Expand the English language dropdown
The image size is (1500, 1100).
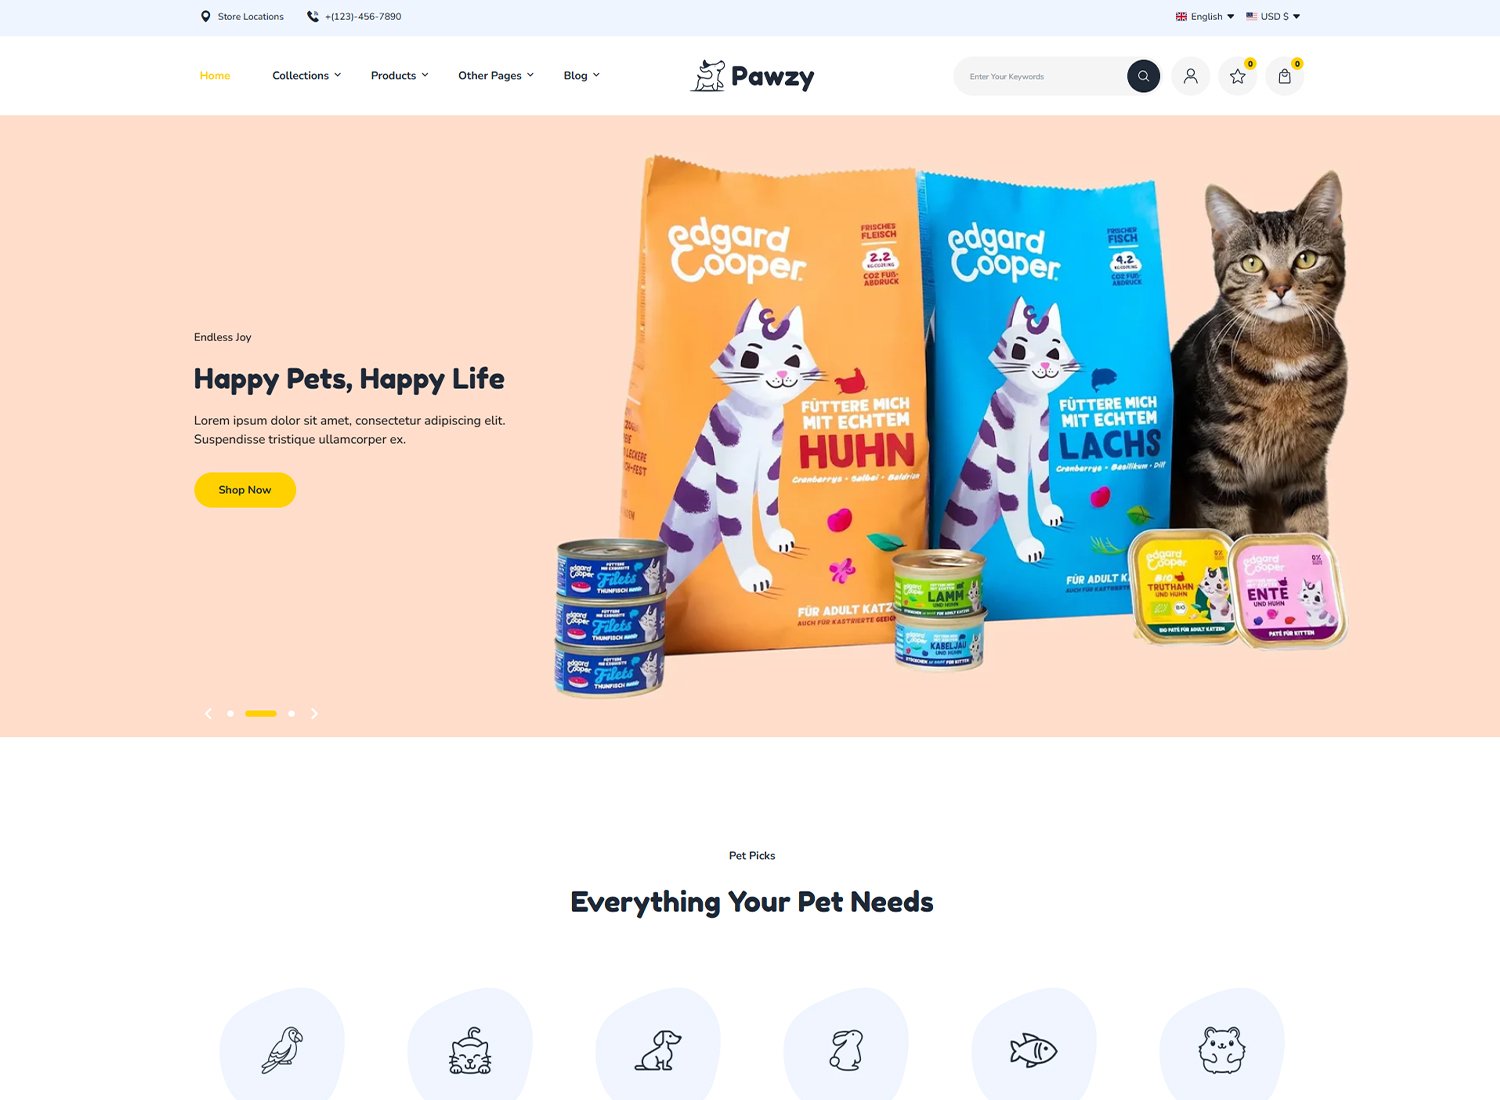tap(1205, 16)
